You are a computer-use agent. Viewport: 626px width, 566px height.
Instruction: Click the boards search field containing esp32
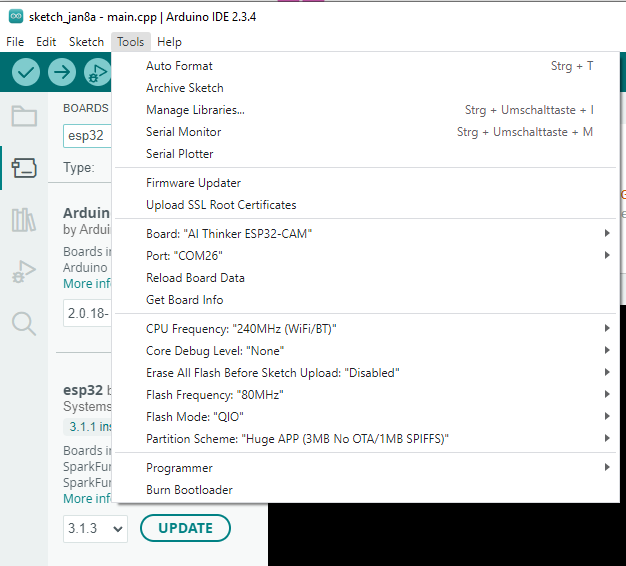click(87, 136)
